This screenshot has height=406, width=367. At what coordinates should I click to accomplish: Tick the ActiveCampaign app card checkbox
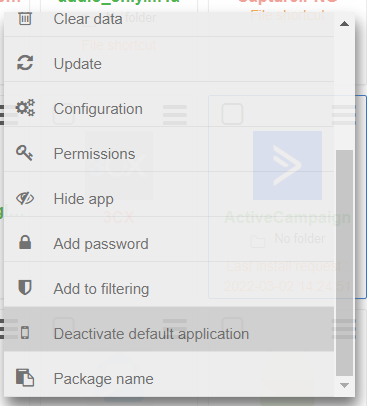coord(232,114)
